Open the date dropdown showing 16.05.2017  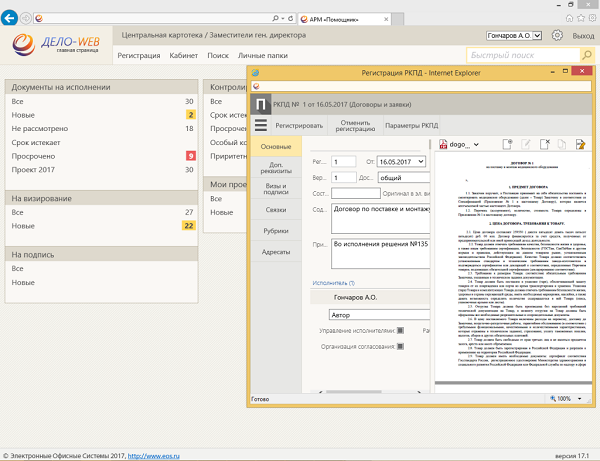[x=420, y=161]
